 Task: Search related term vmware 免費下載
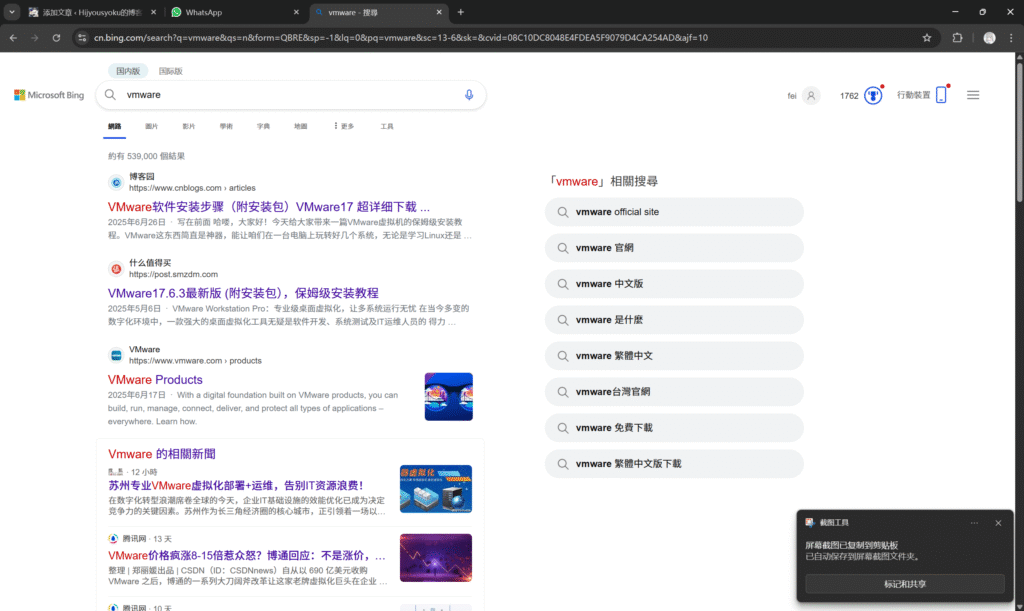click(674, 428)
